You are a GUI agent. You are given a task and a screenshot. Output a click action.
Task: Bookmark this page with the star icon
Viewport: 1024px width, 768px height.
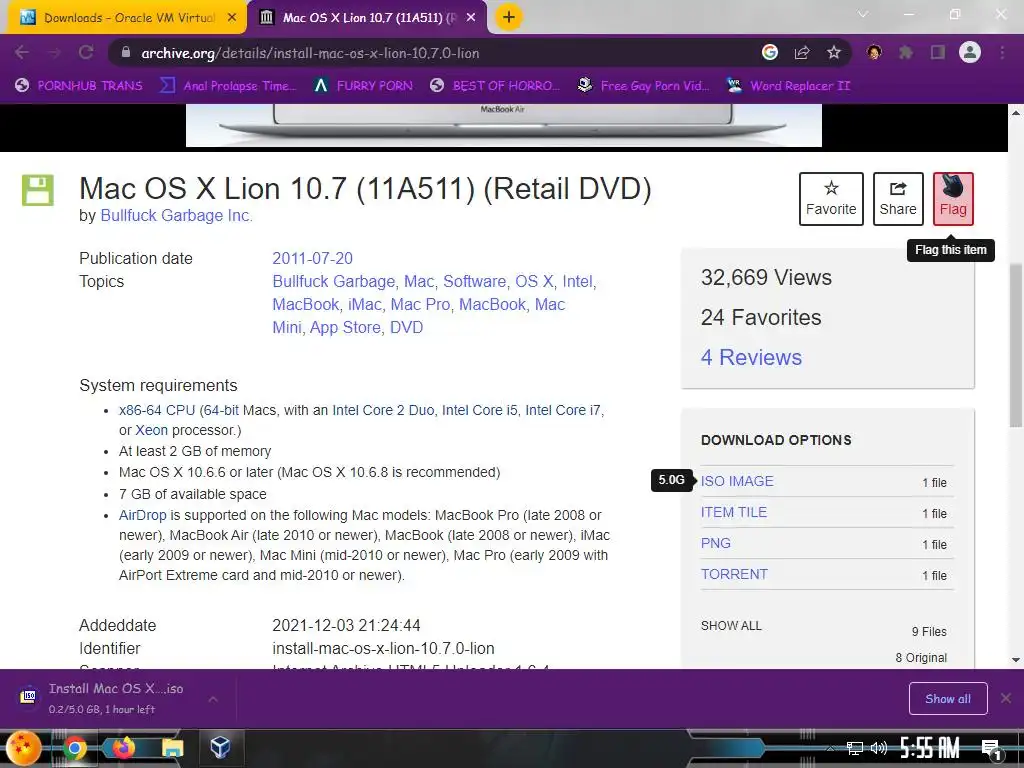click(x=834, y=53)
